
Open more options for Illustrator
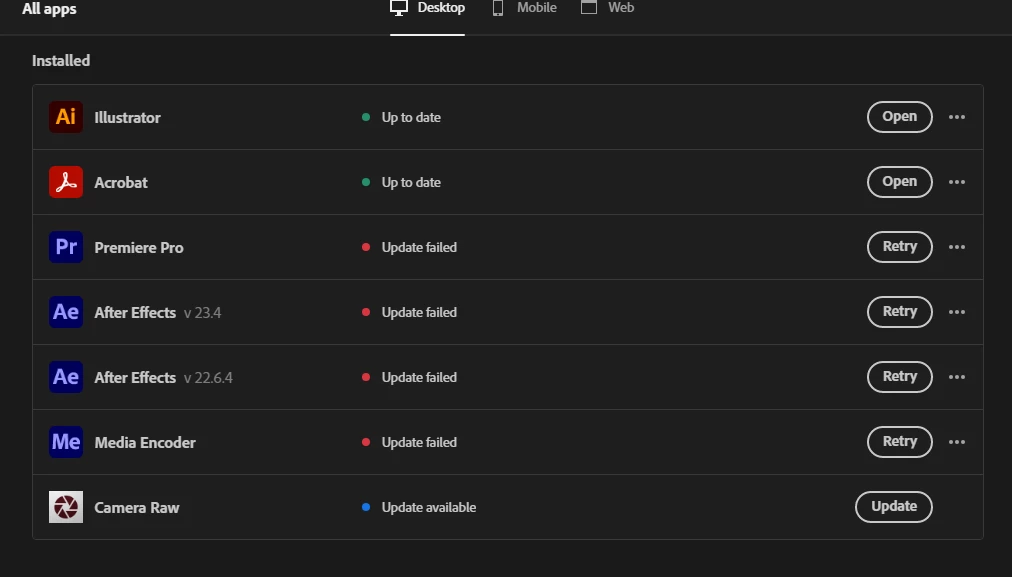(x=956, y=117)
